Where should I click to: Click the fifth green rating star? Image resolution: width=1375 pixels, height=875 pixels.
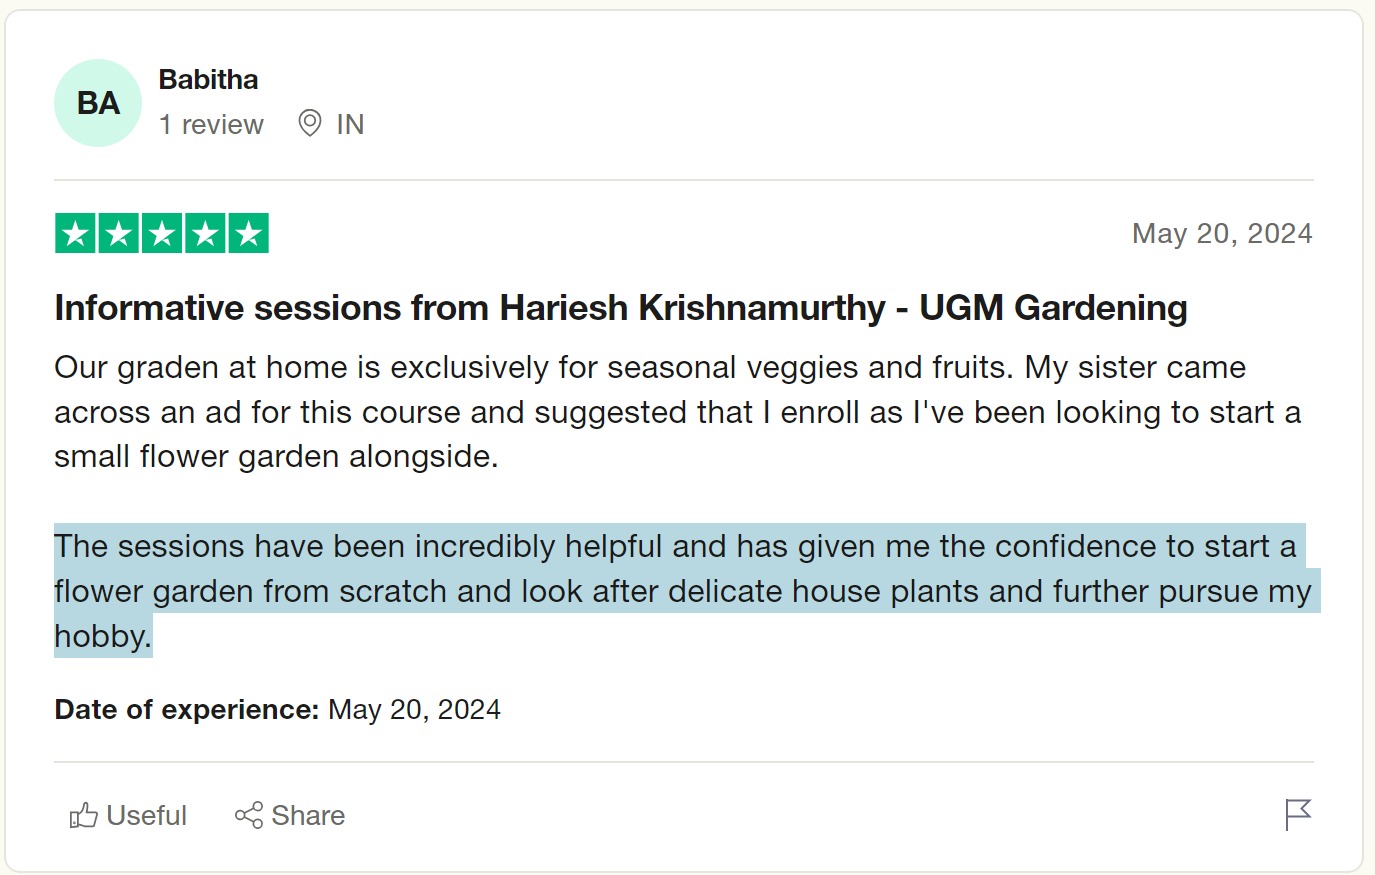pos(249,234)
